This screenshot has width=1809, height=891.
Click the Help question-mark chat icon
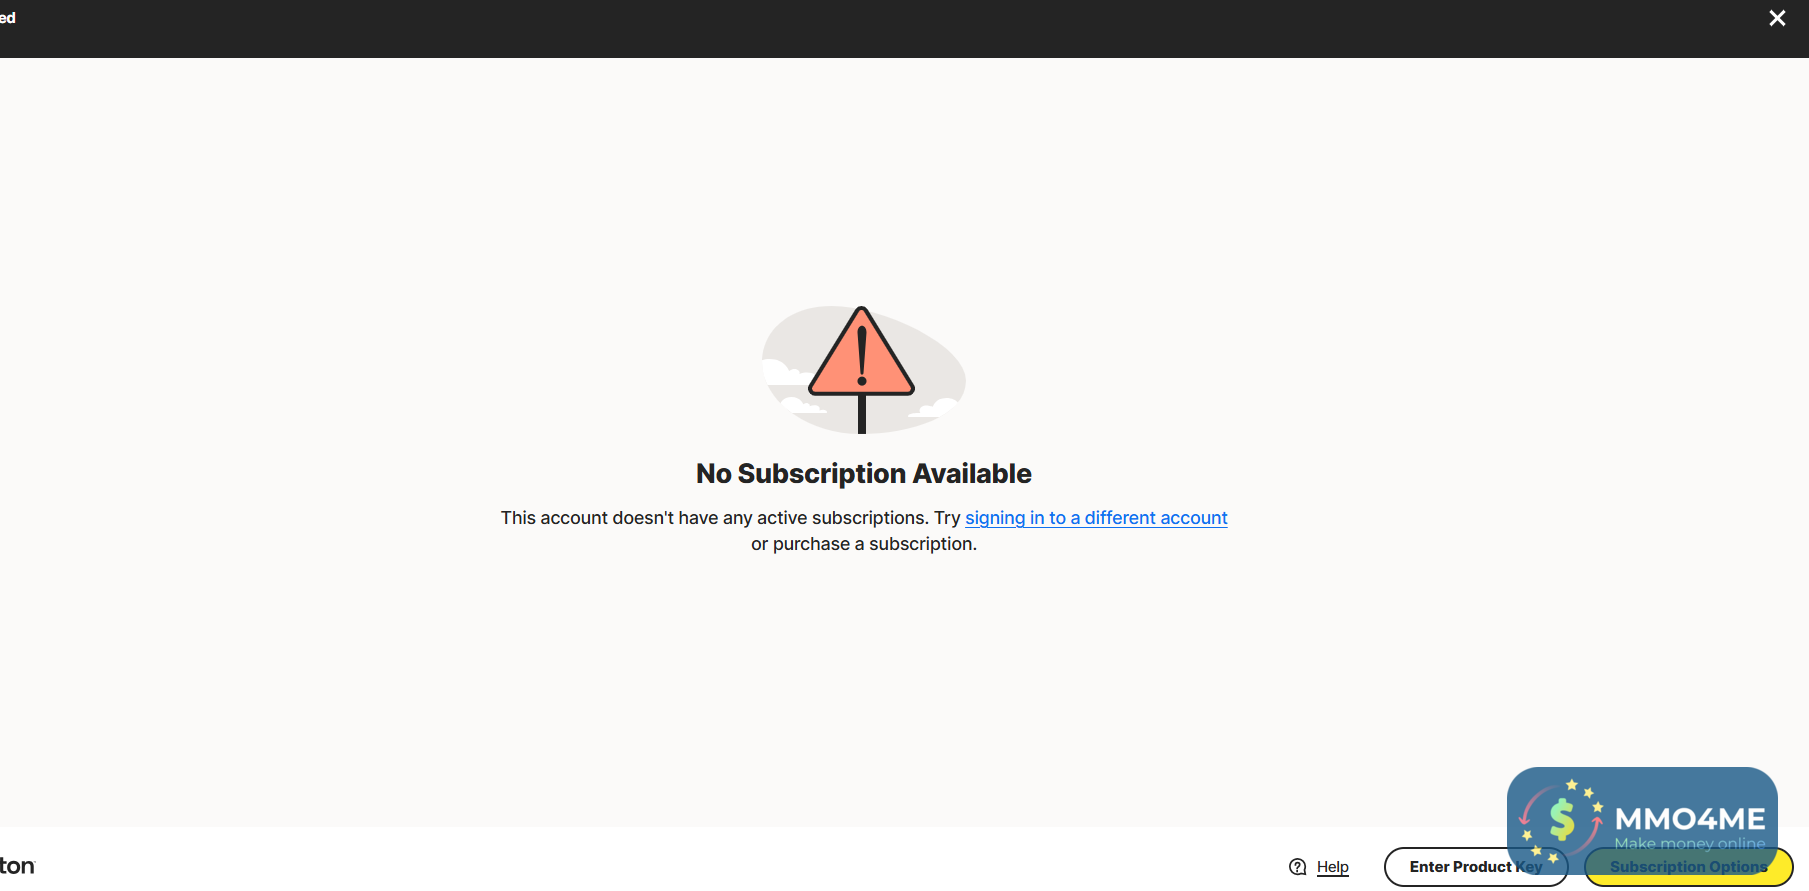(1298, 867)
